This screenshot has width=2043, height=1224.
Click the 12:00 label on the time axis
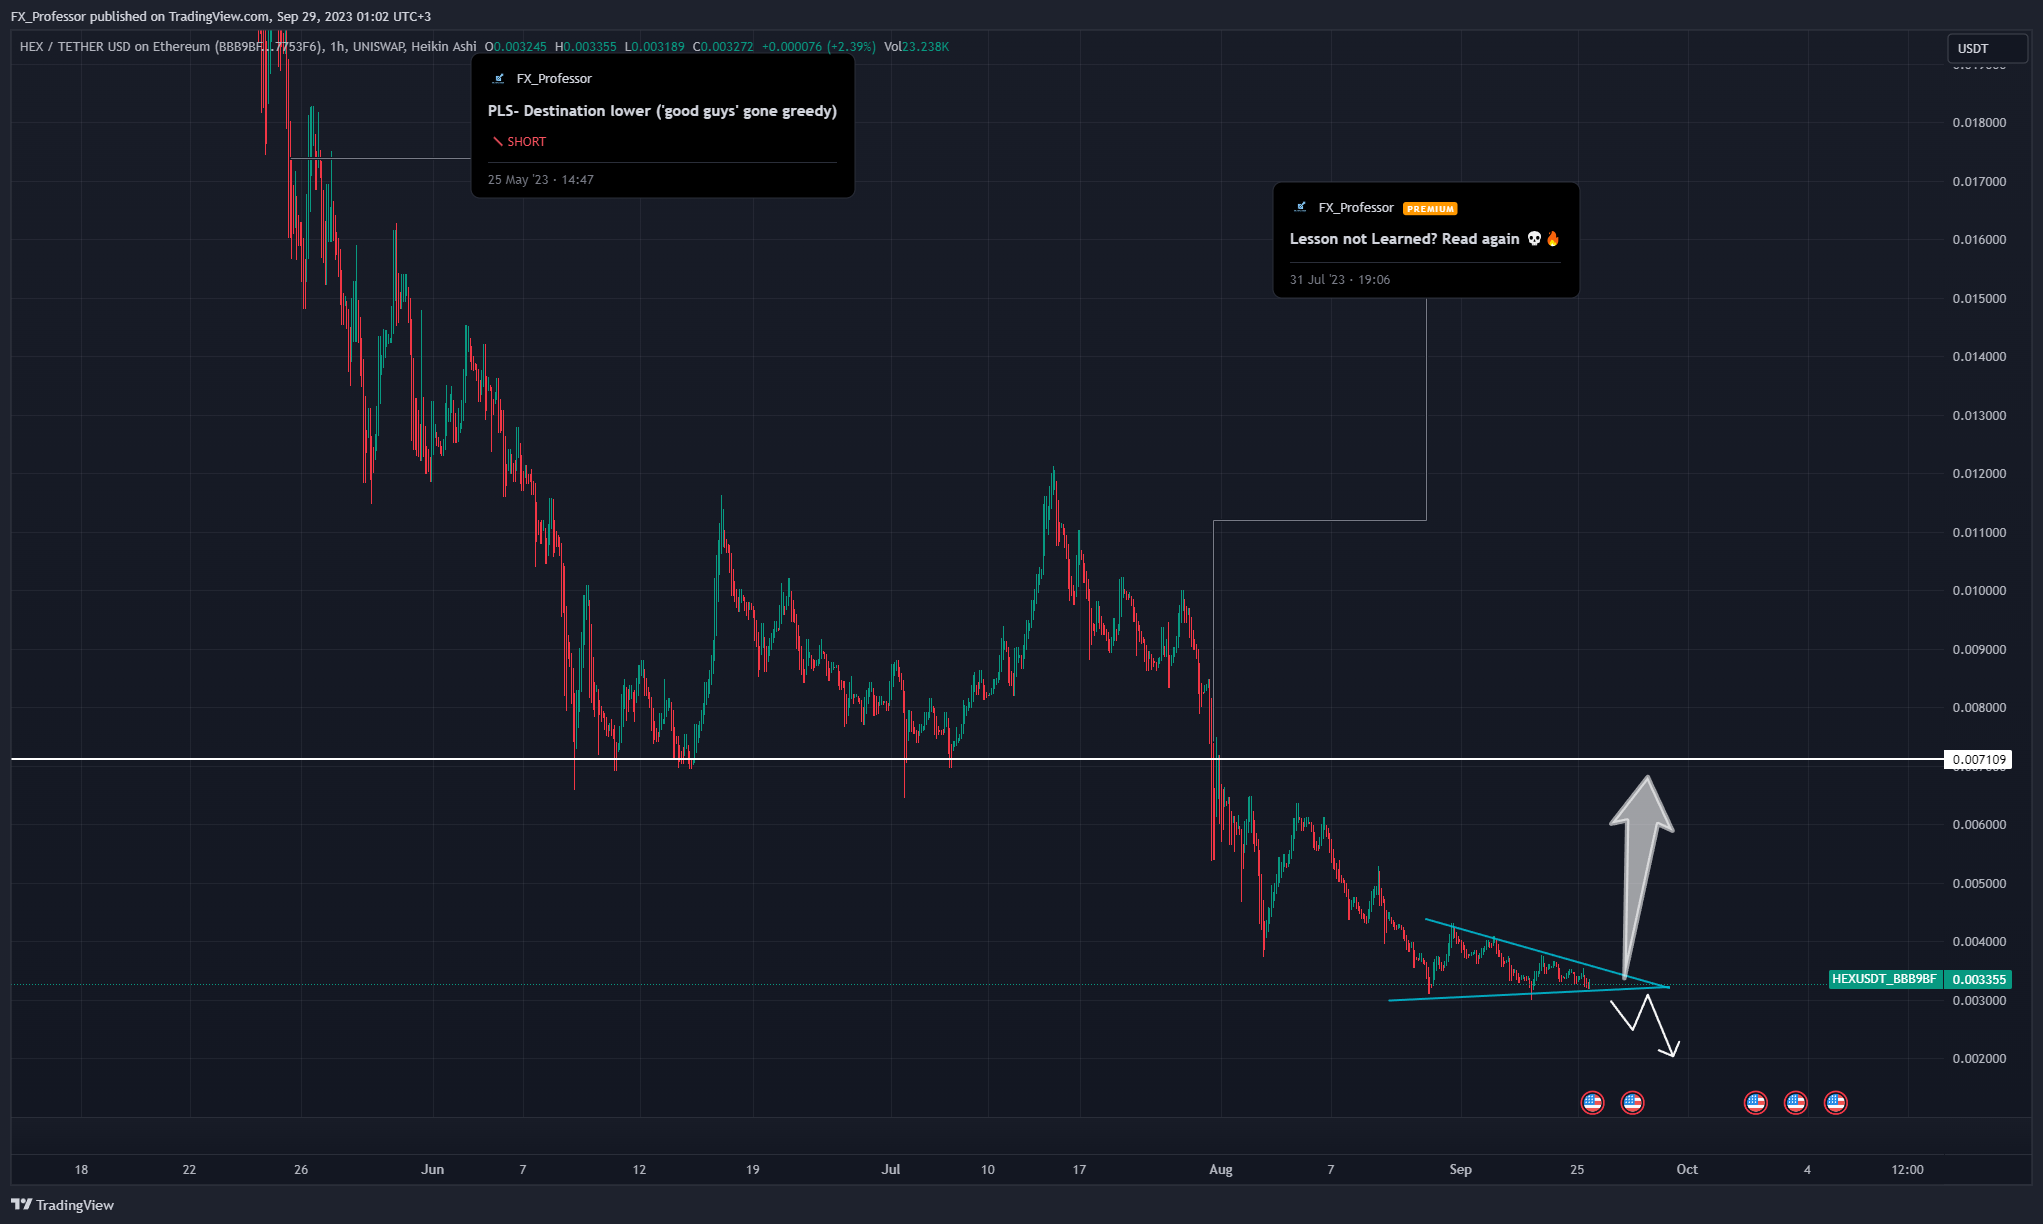pyautogui.click(x=1908, y=1170)
